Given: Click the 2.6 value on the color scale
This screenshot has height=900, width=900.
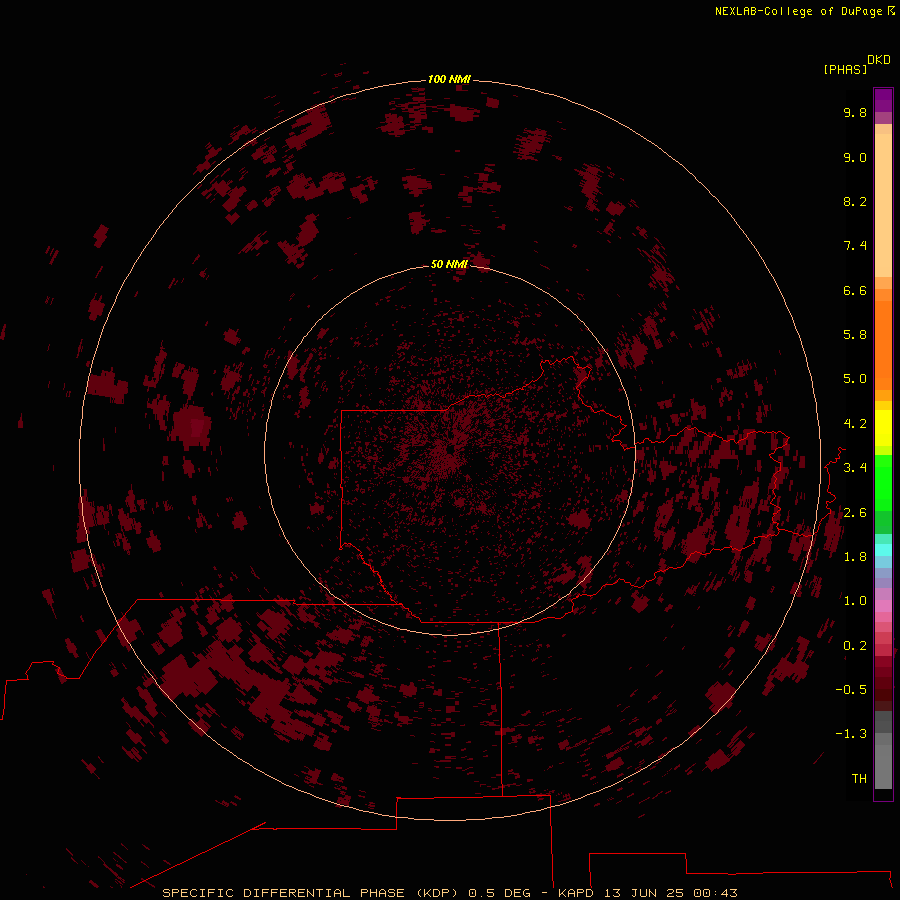Looking at the screenshot, I should [x=855, y=513].
